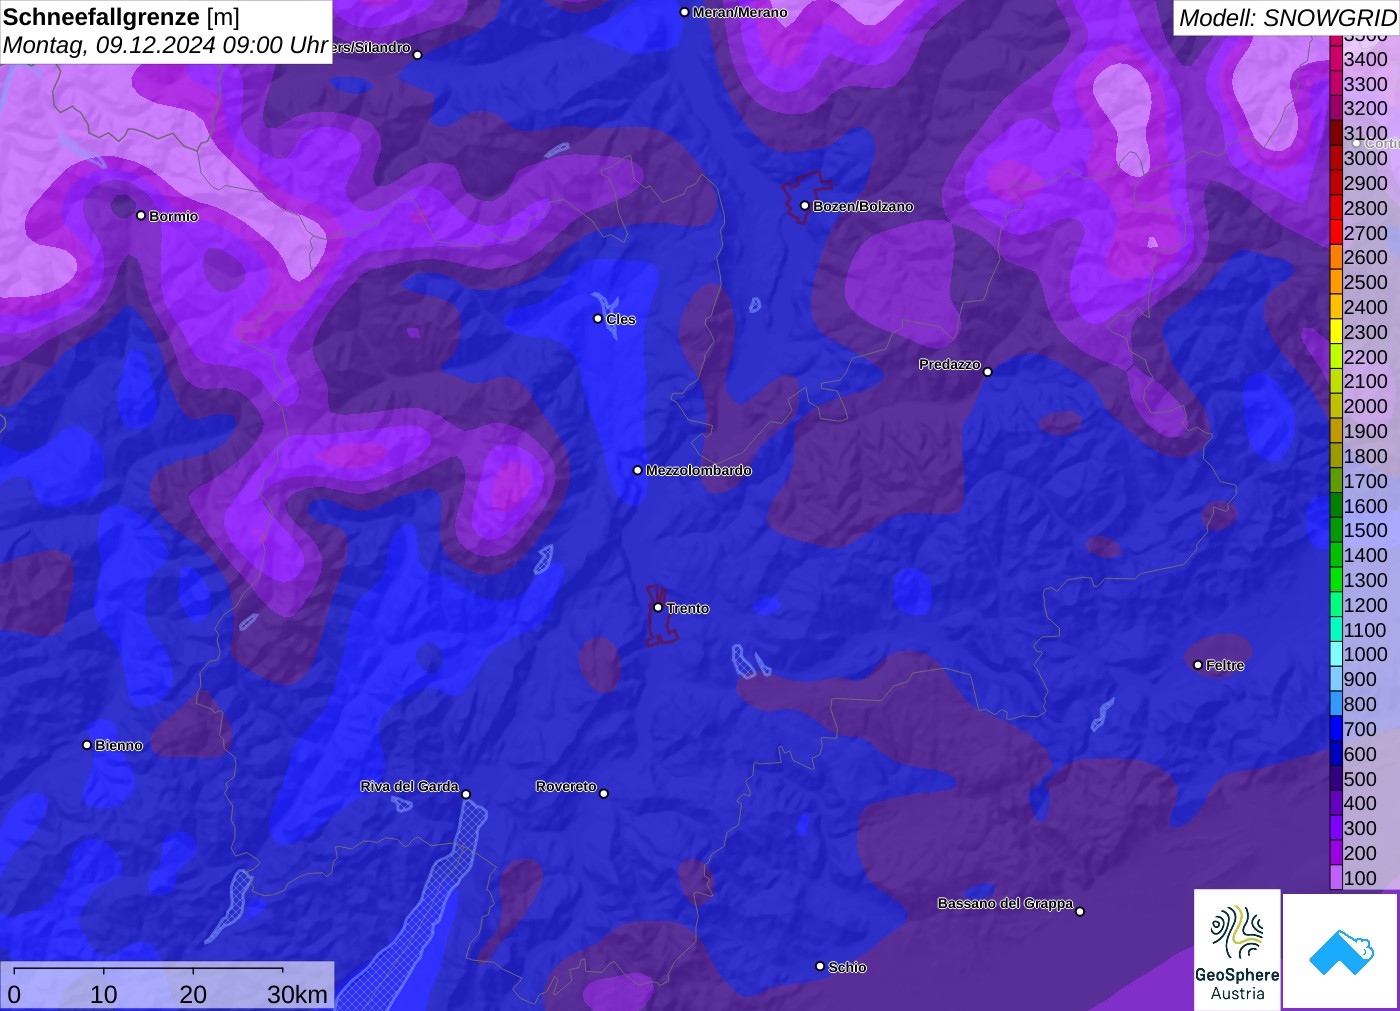Screen dimensions: 1400x1011
Task: Click the '30km' scale bar label
Action: click(x=297, y=994)
